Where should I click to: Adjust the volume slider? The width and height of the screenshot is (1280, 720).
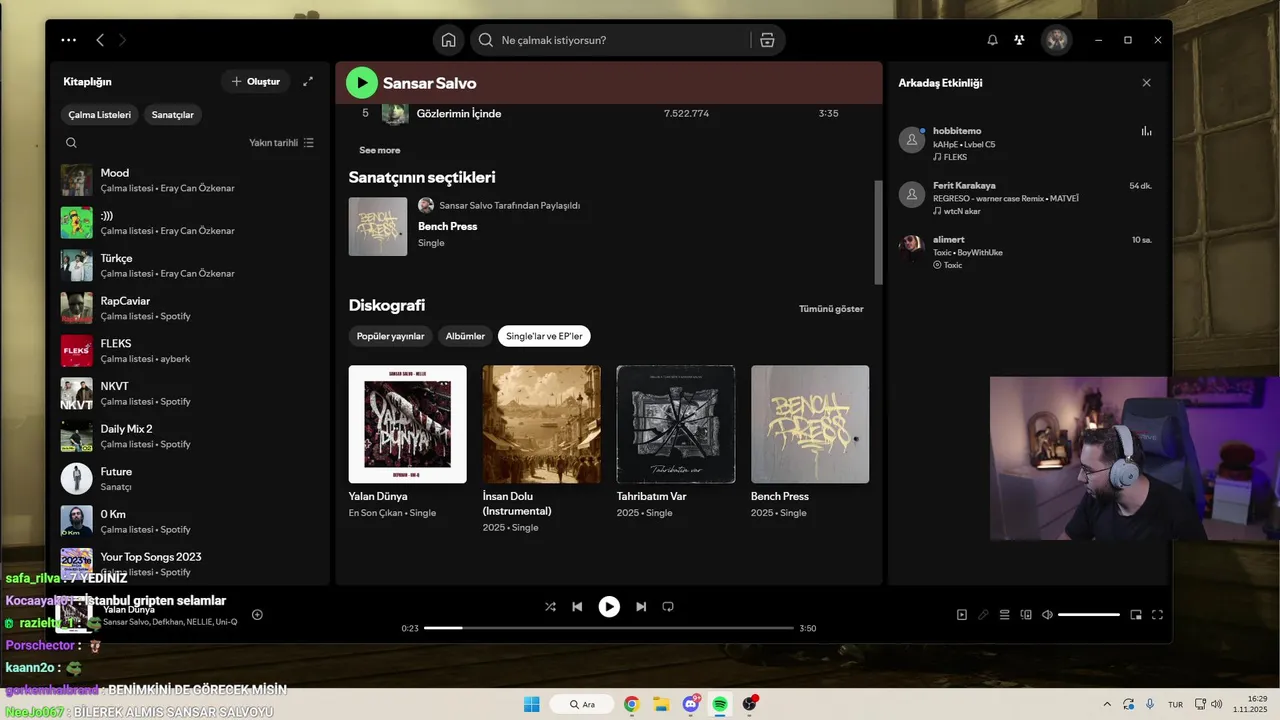[1089, 615]
